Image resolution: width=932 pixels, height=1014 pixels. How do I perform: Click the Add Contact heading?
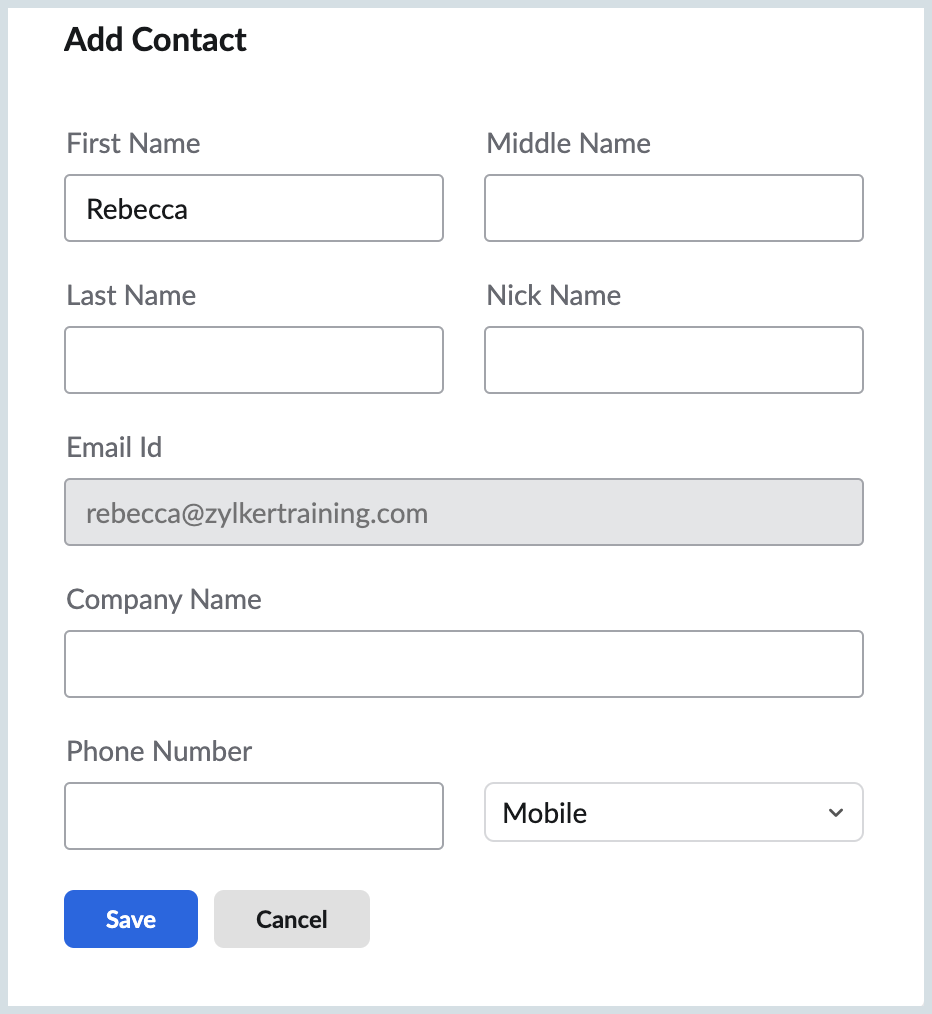click(x=155, y=40)
